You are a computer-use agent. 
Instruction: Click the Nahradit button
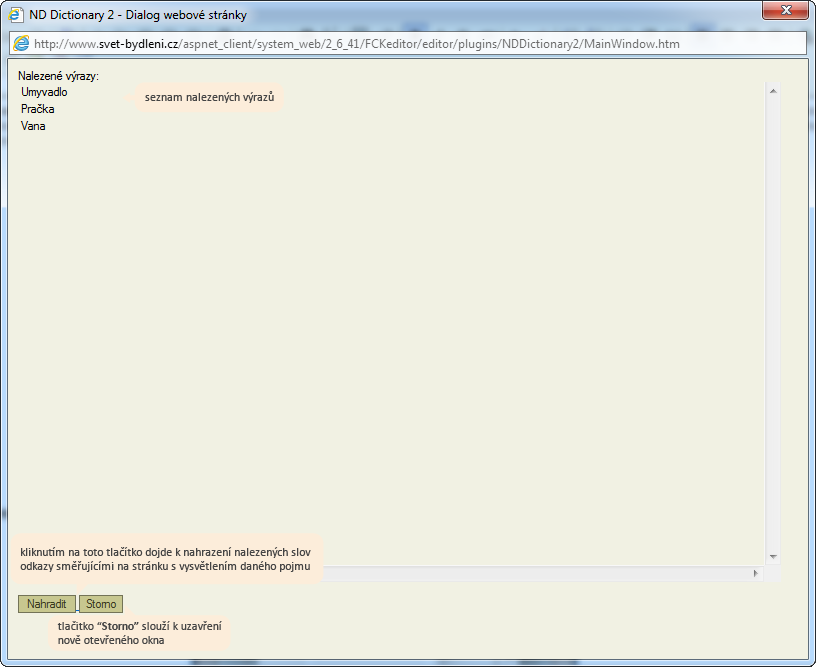(x=47, y=604)
